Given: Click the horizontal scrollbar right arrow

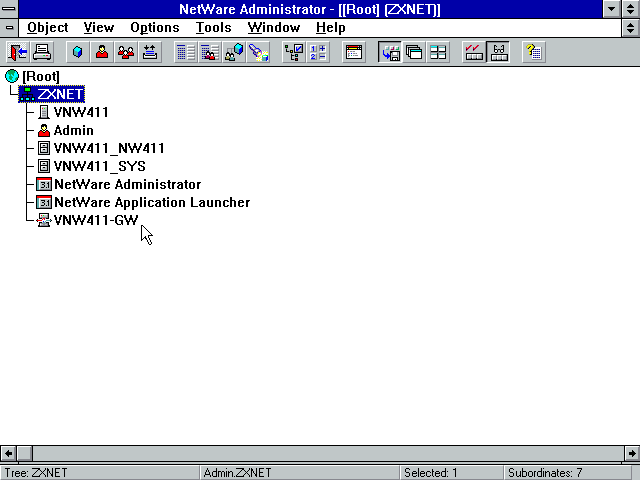Looking at the screenshot, I should [632, 453].
